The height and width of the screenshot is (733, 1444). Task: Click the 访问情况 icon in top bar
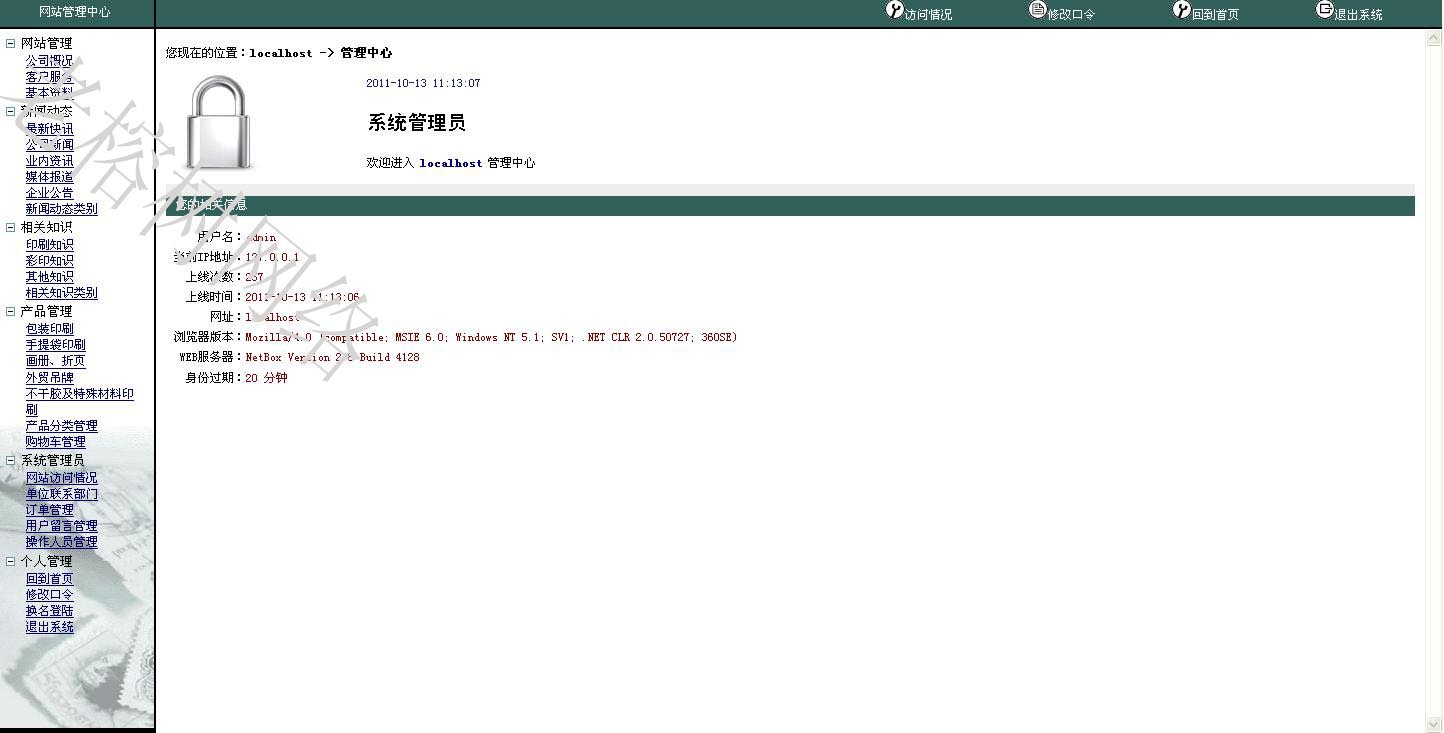click(x=895, y=10)
